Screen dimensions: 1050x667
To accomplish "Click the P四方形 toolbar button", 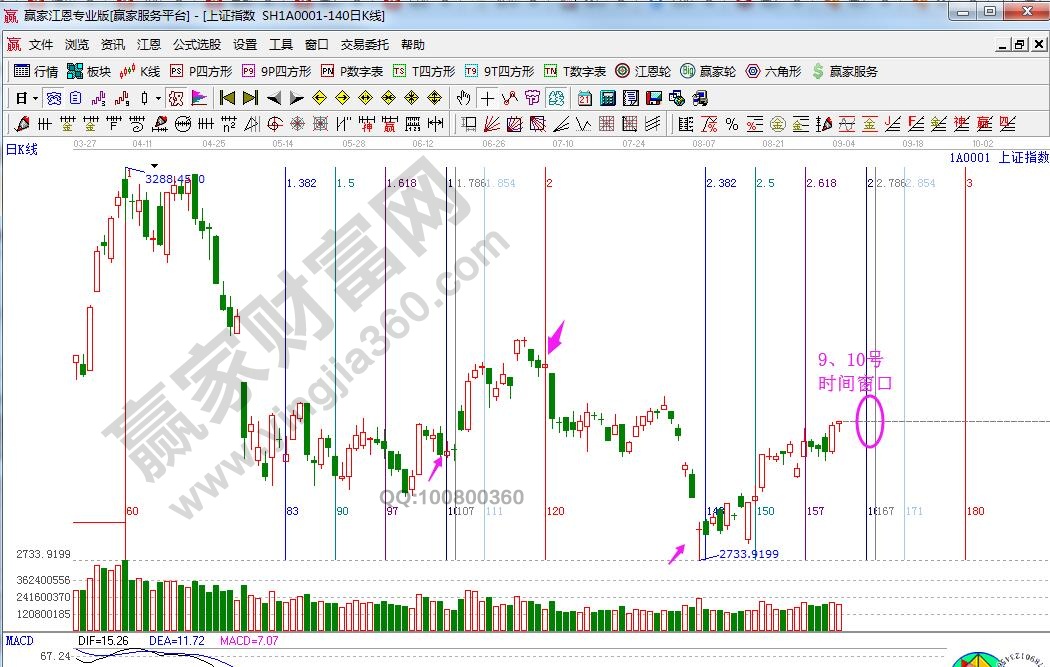I will pos(201,71).
